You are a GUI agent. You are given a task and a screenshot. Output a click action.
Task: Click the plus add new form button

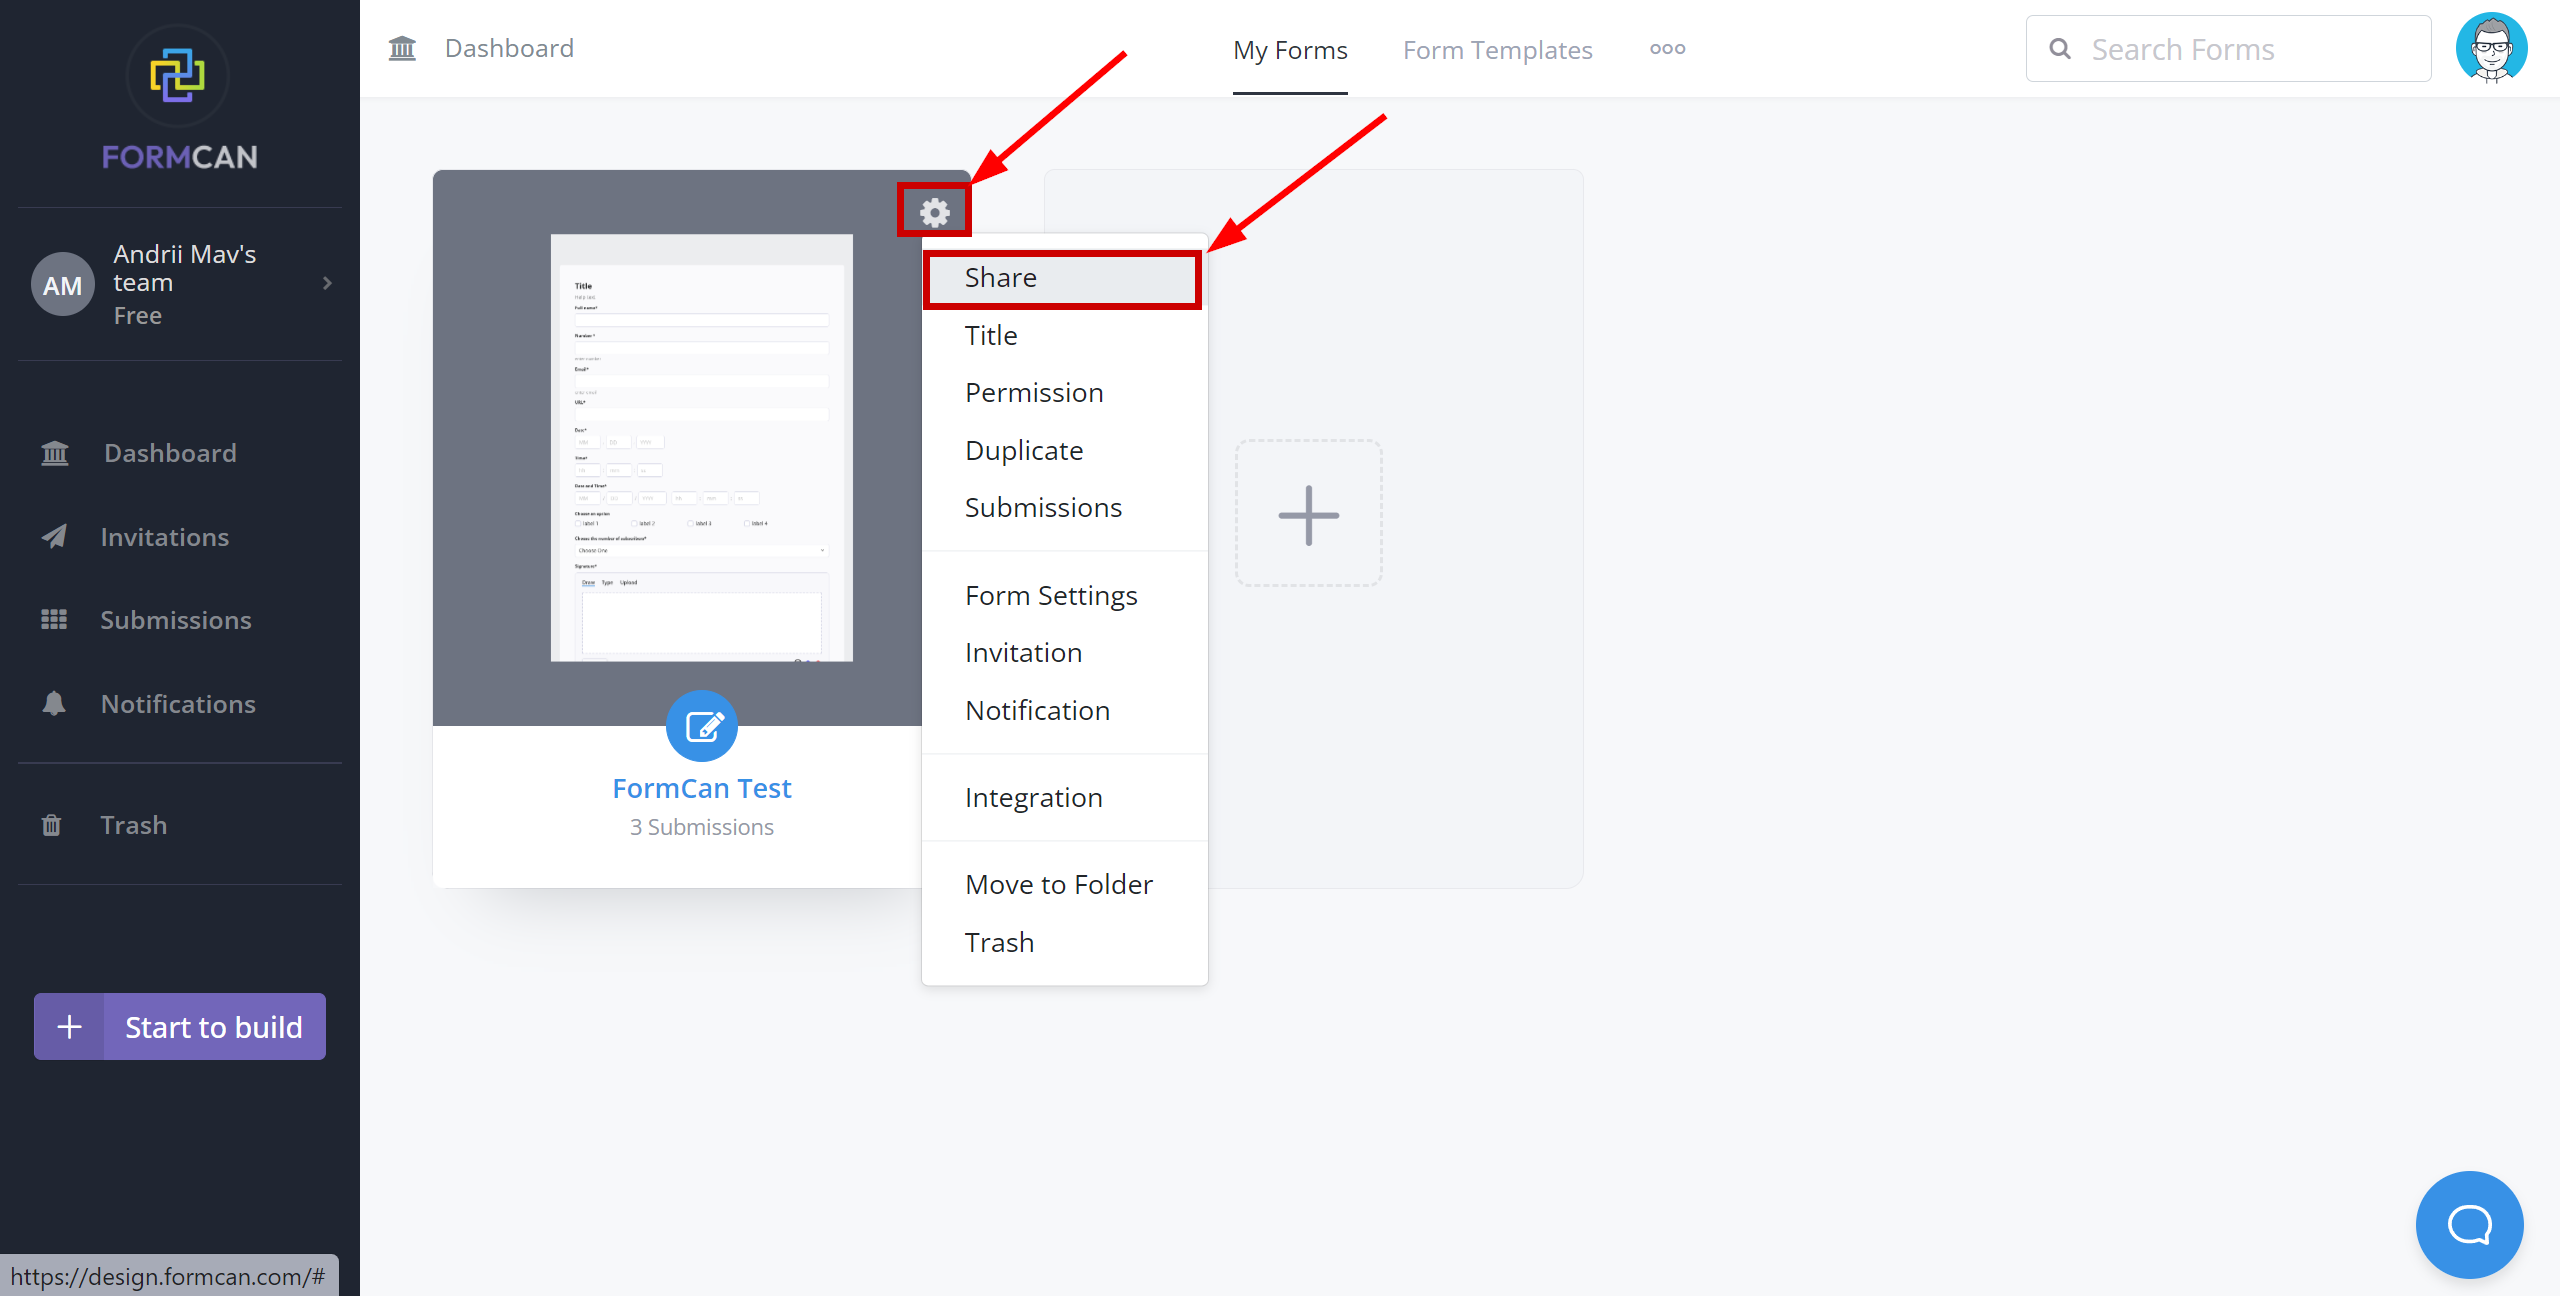click(x=1309, y=514)
